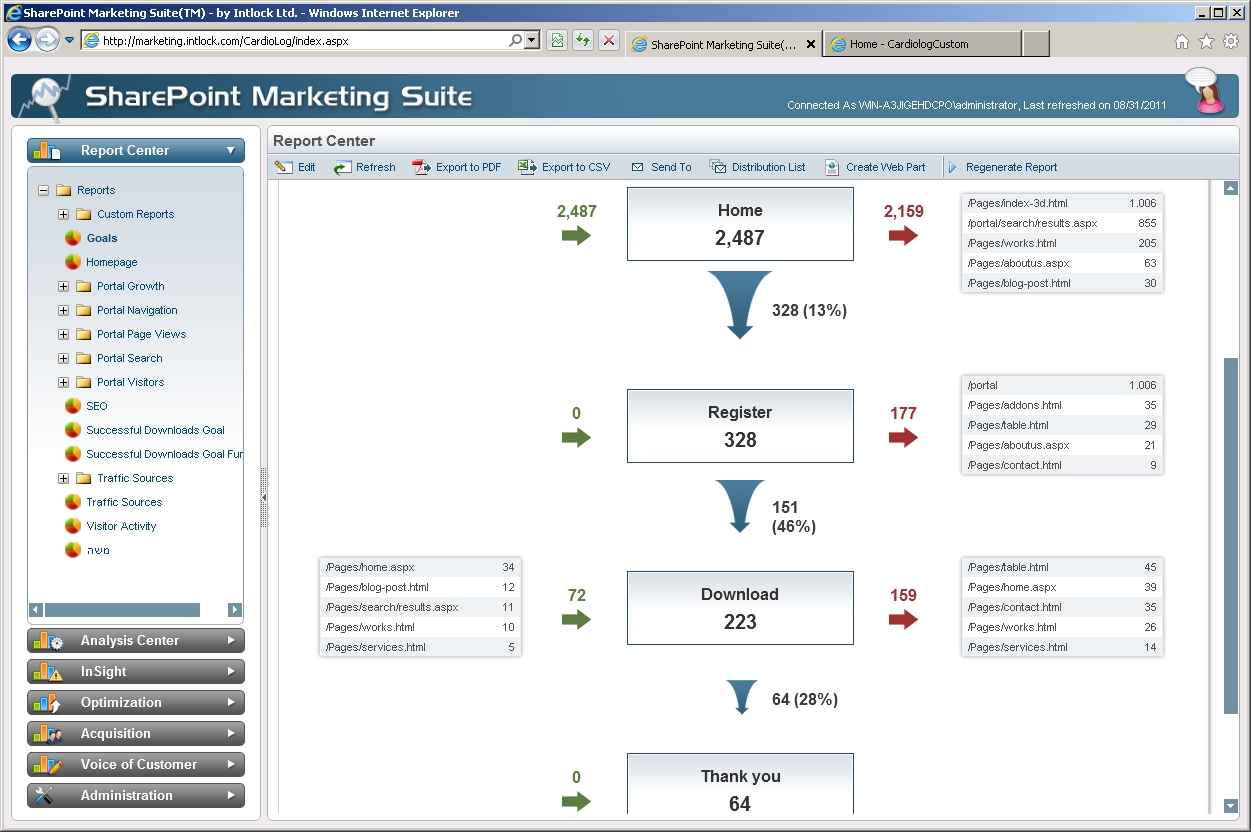The width and height of the screenshot is (1251, 832).
Task: Click the Download step green entry arrow
Action: pos(576,620)
